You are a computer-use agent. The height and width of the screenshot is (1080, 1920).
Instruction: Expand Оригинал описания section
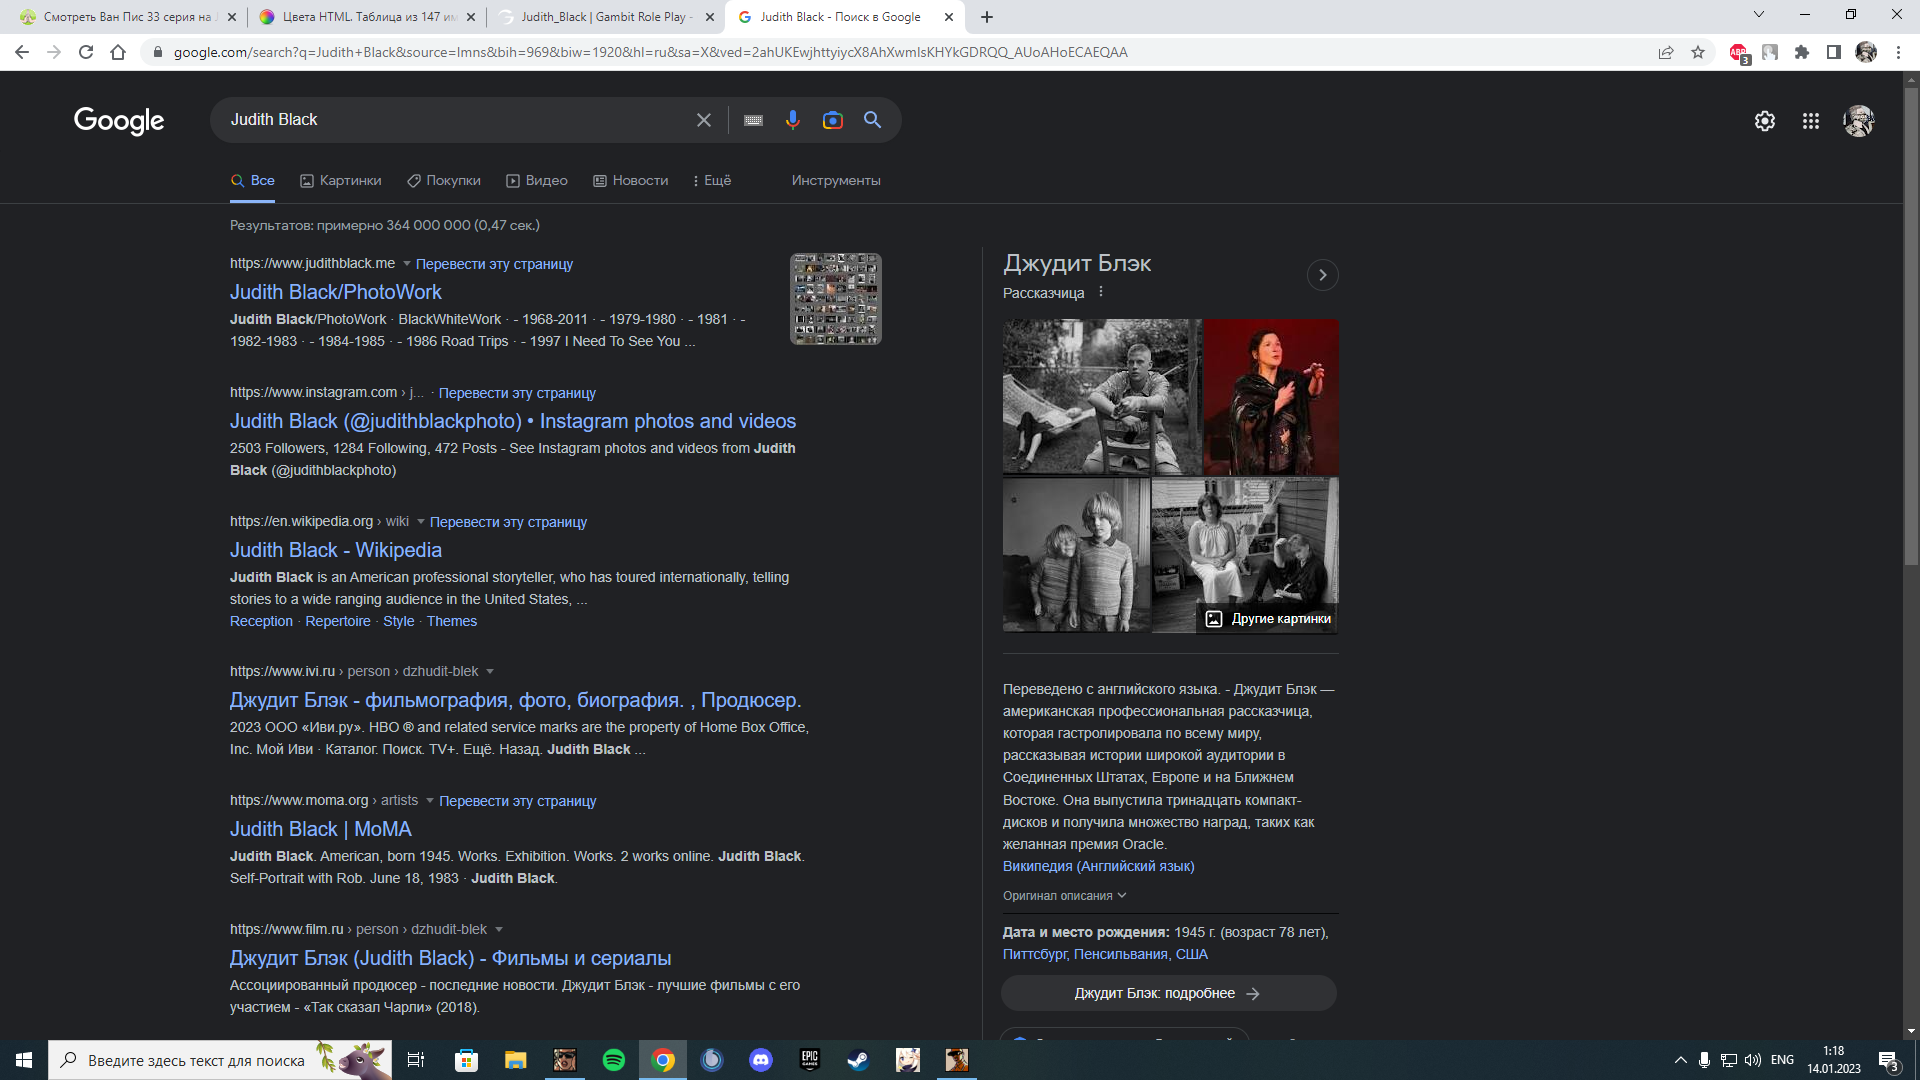tap(1064, 896)
